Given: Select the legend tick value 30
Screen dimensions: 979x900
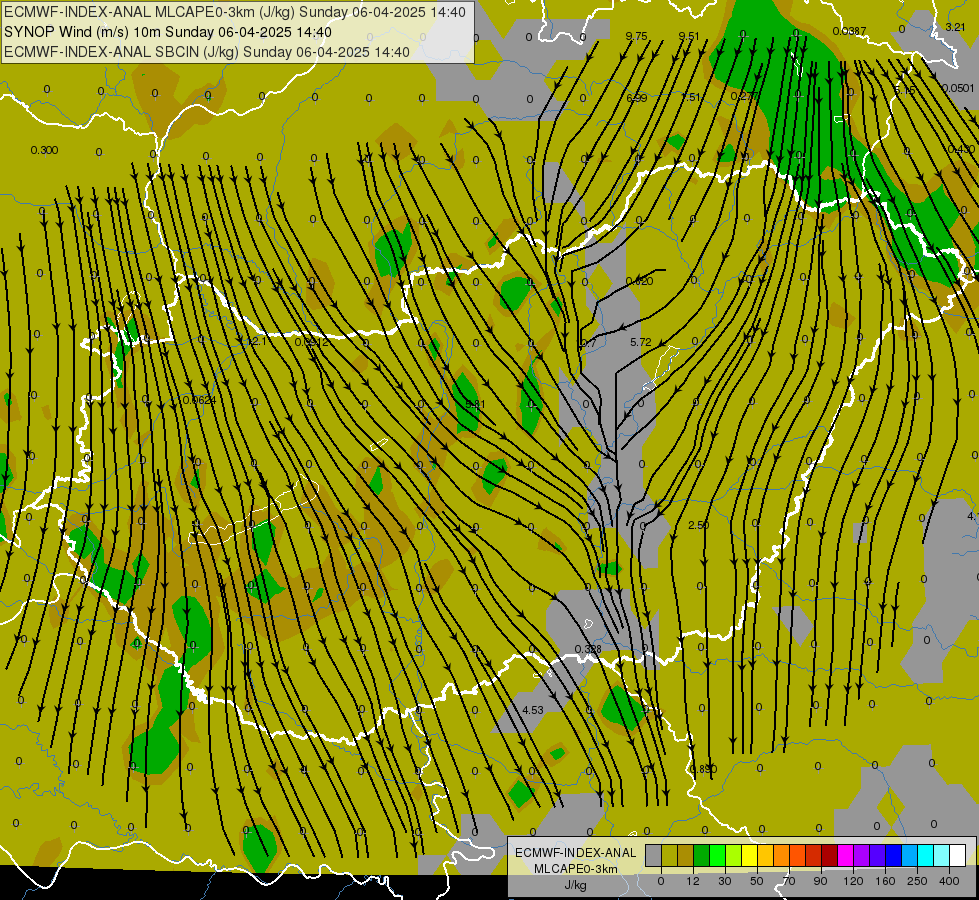Looking at the screenshot, I should pyautogui.click(x=724, y=881).
